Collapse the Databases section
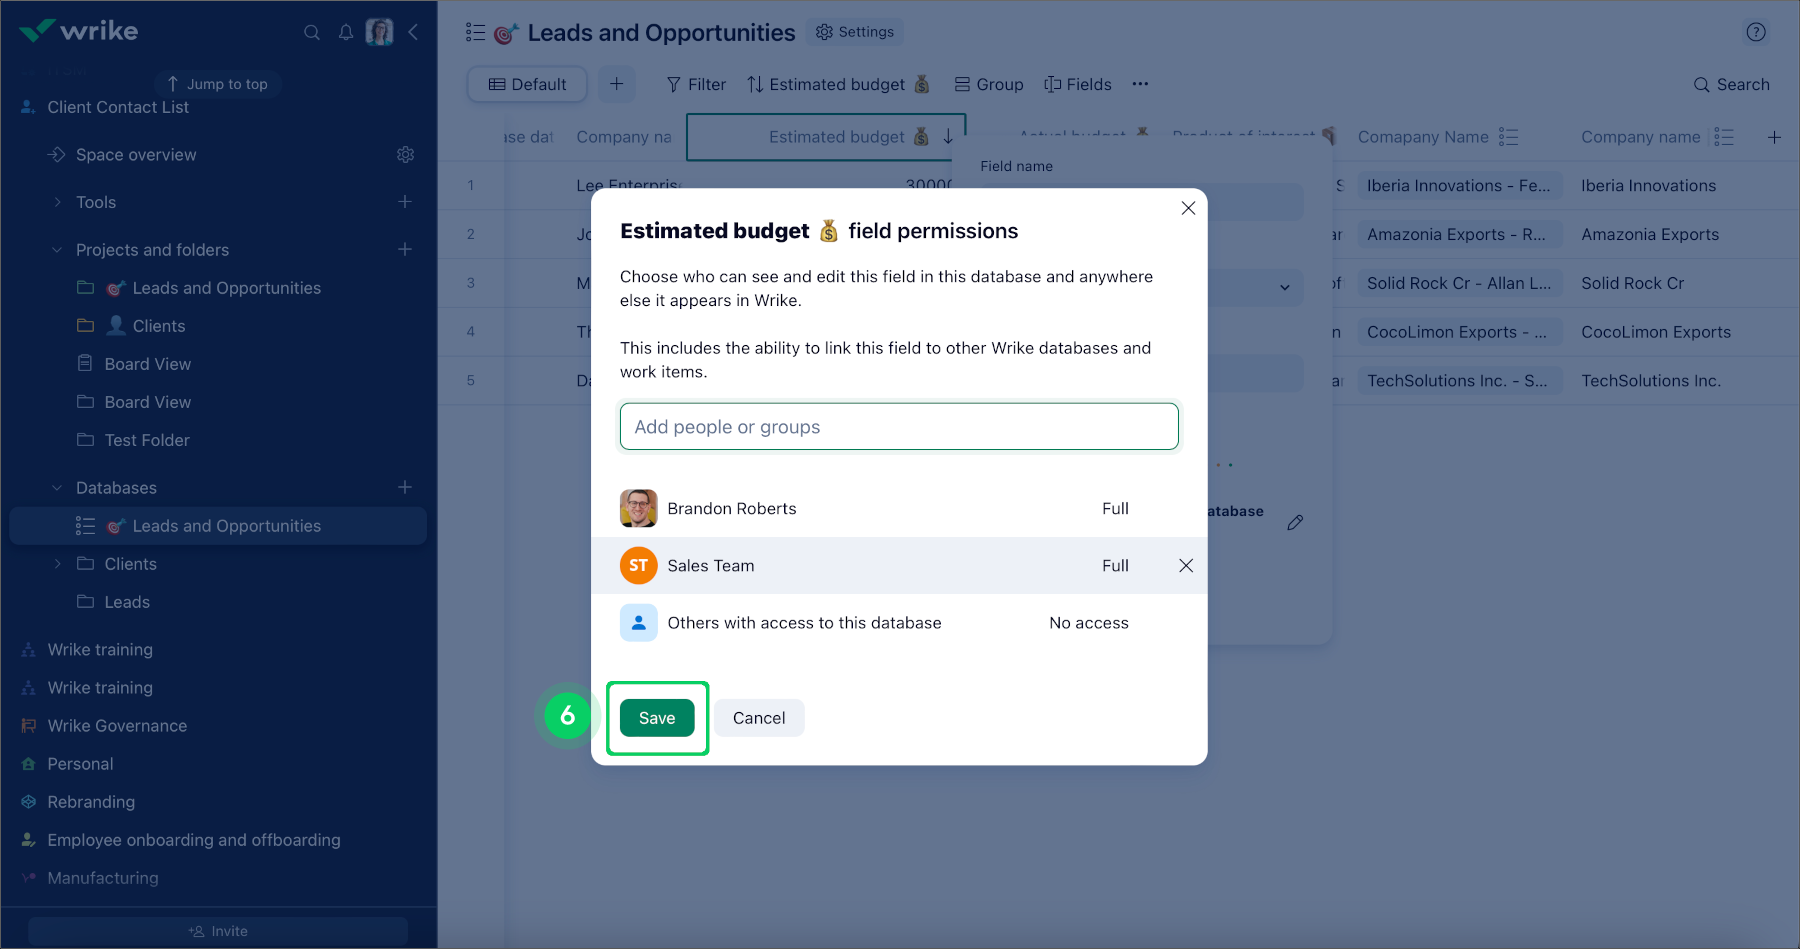 pos(57,488)
